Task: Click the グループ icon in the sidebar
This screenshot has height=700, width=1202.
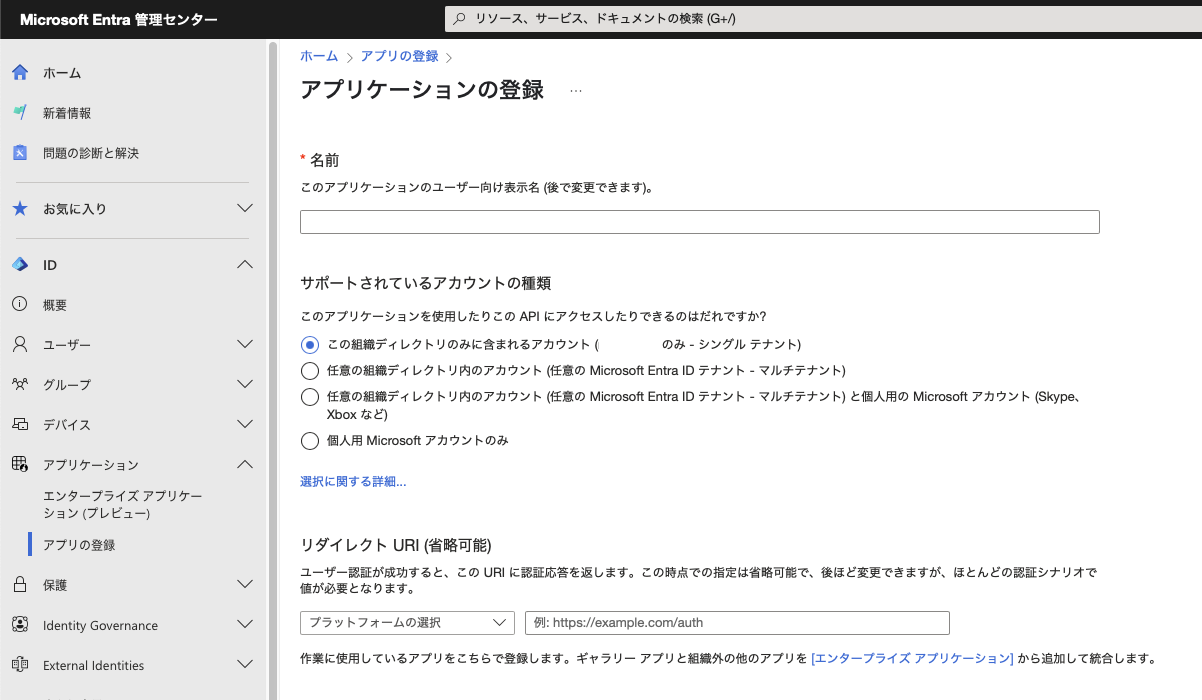Action: [19, 384]
